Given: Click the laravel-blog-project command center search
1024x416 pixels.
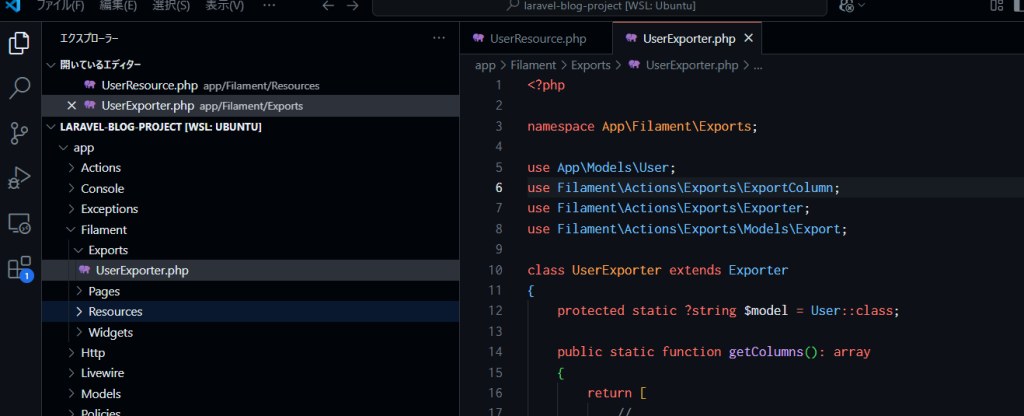Looking at the screenshot, I should tap(601, 7).
